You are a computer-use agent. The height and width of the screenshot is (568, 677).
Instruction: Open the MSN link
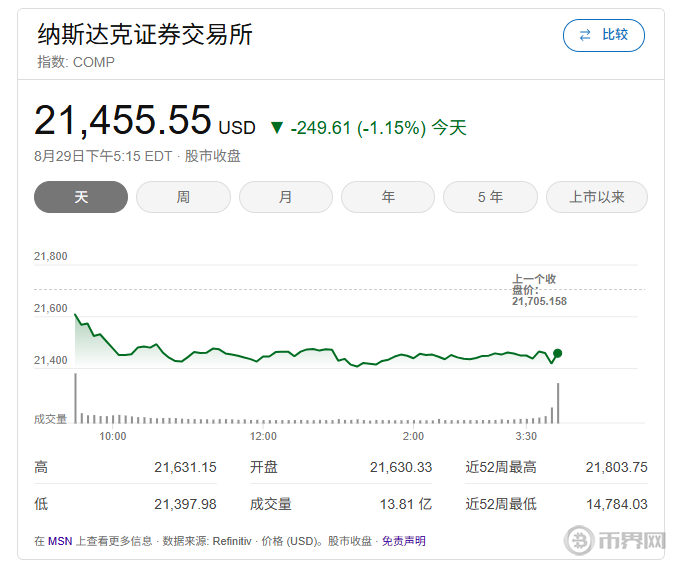60,541
